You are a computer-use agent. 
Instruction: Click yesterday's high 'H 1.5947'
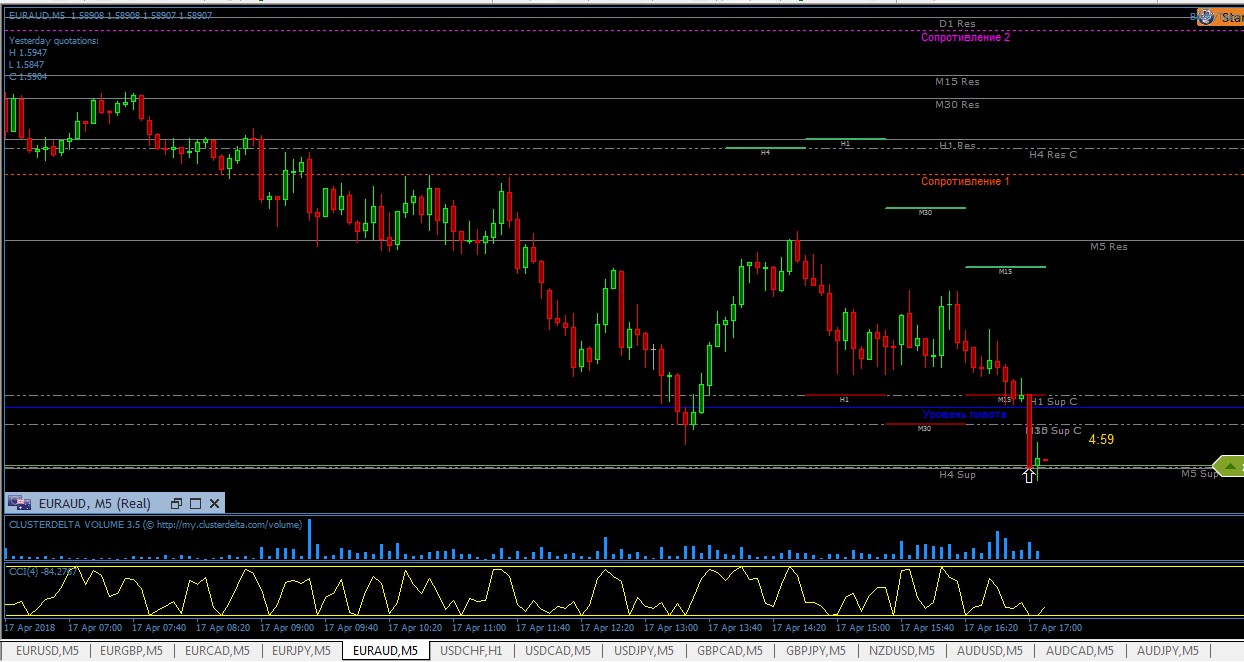(27, 53)
